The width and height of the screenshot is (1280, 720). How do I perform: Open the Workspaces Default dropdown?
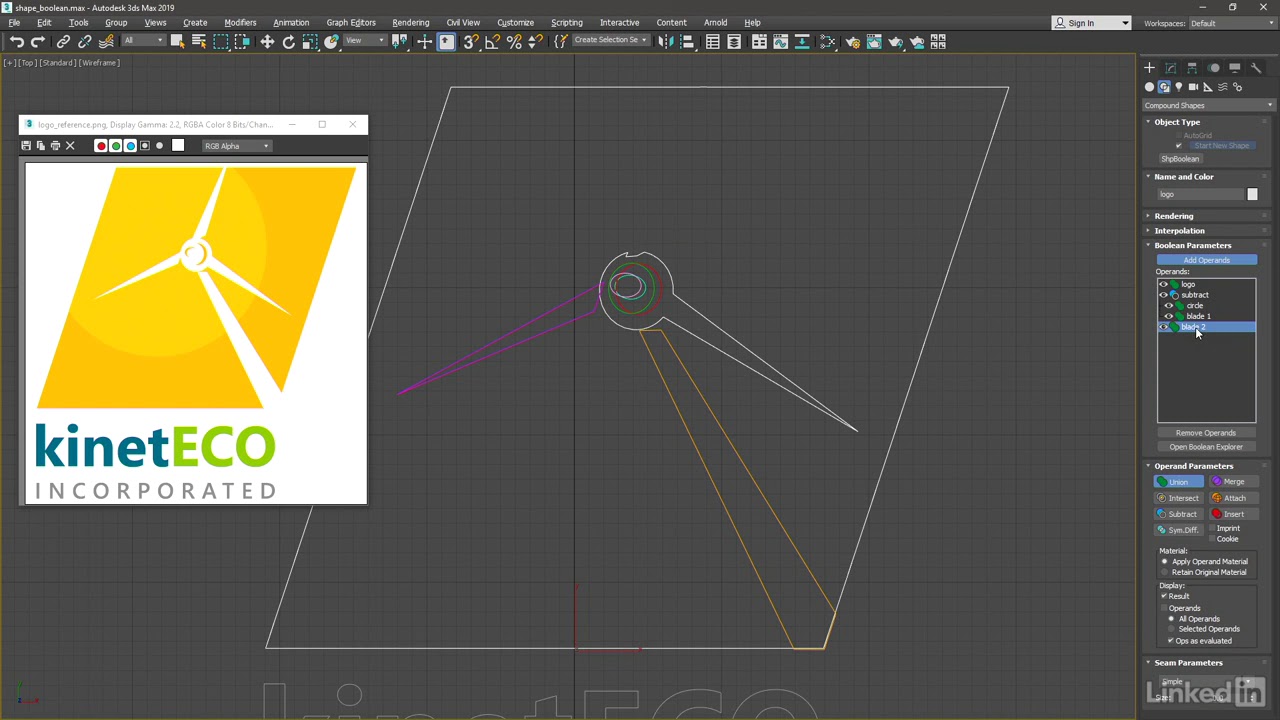click(1230, 23)
